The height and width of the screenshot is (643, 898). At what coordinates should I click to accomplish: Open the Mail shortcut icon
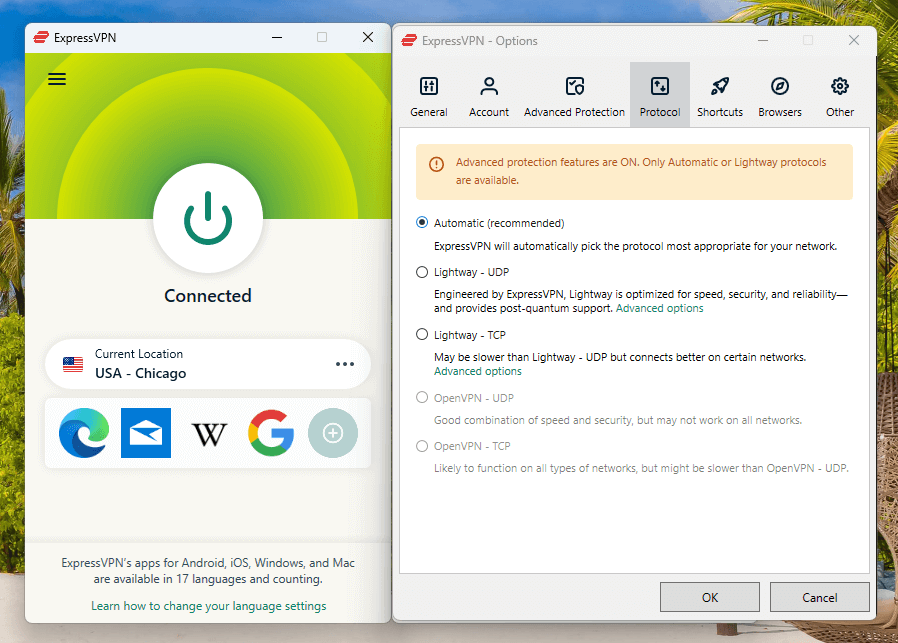click(x=146, y=433)
